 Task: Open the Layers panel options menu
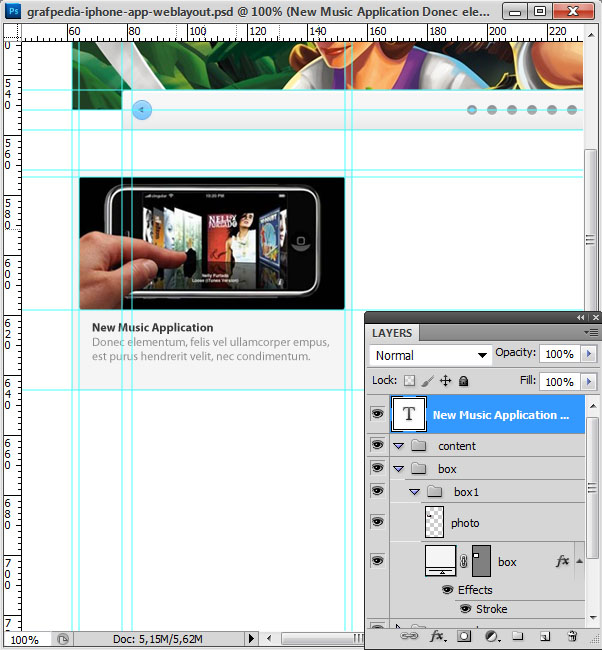tap(591, 332)
